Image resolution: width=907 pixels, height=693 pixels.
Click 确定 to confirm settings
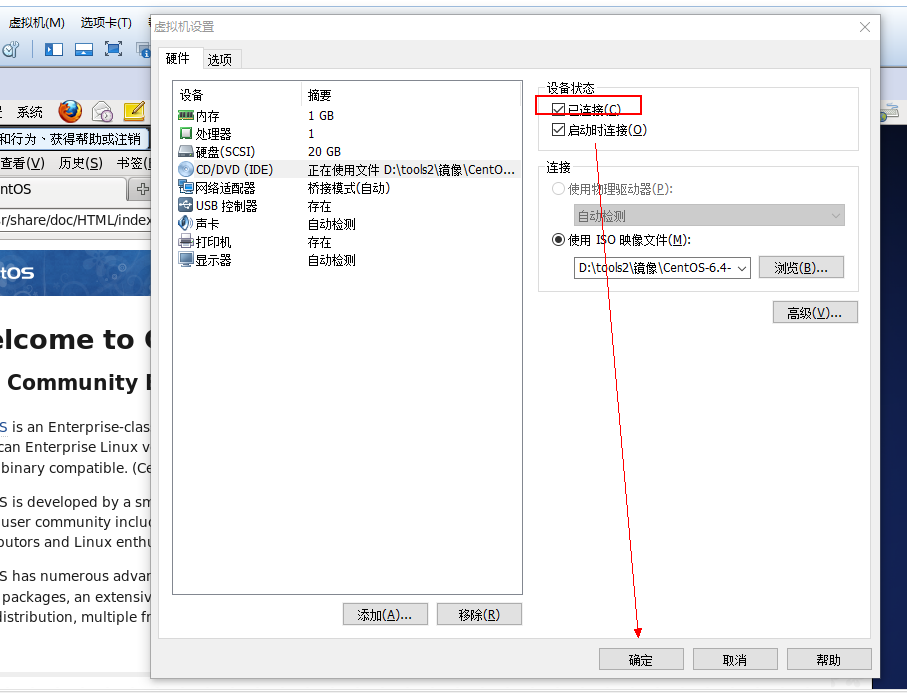(641, 660)
